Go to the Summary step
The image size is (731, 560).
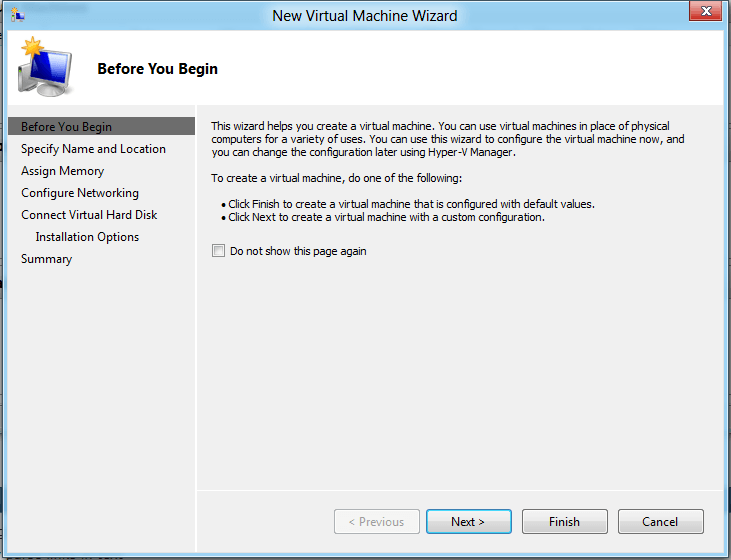46,259
